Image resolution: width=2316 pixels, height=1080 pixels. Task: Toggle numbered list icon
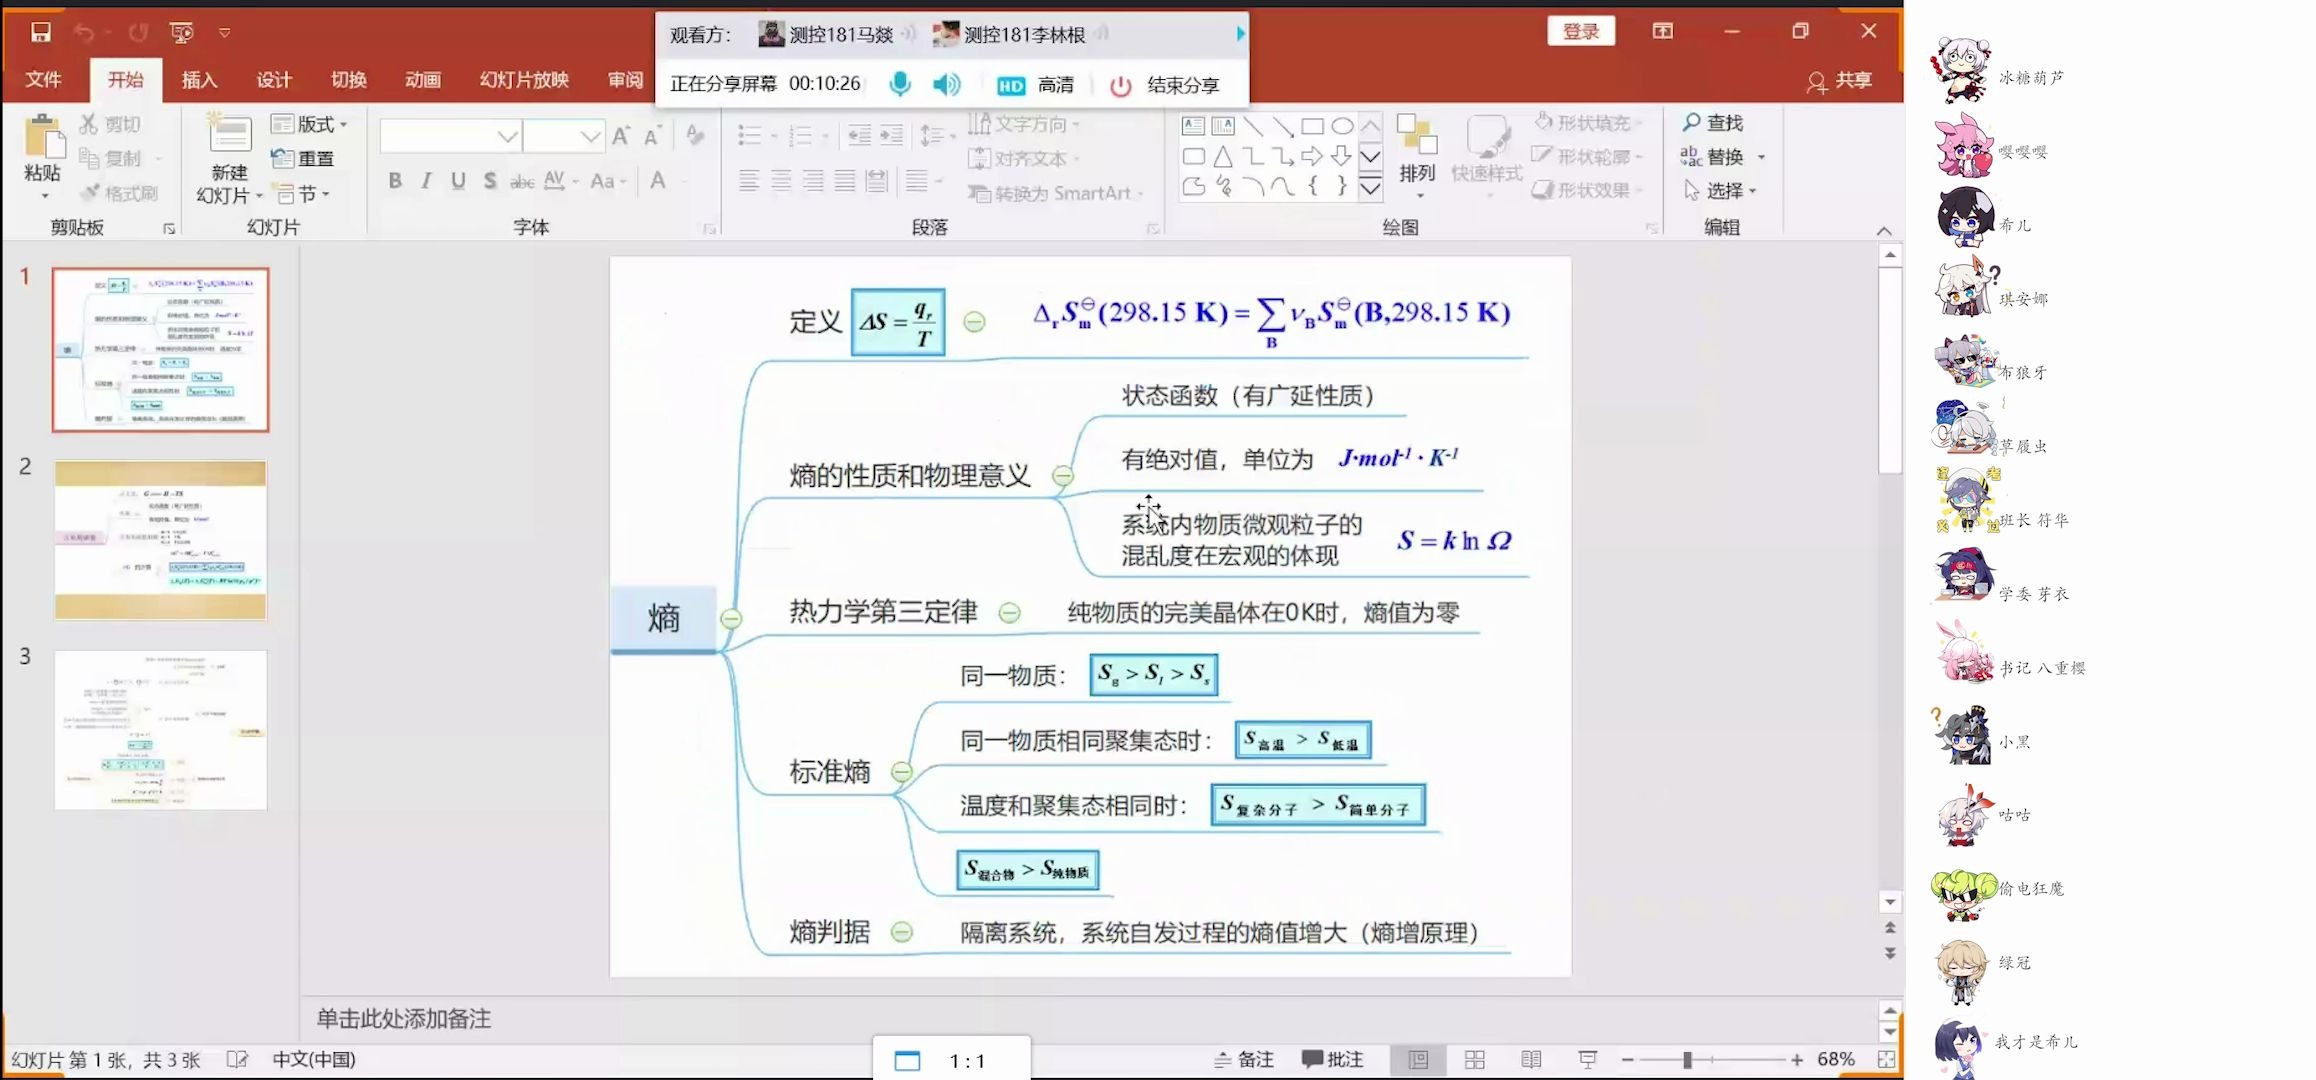(800, 135)
